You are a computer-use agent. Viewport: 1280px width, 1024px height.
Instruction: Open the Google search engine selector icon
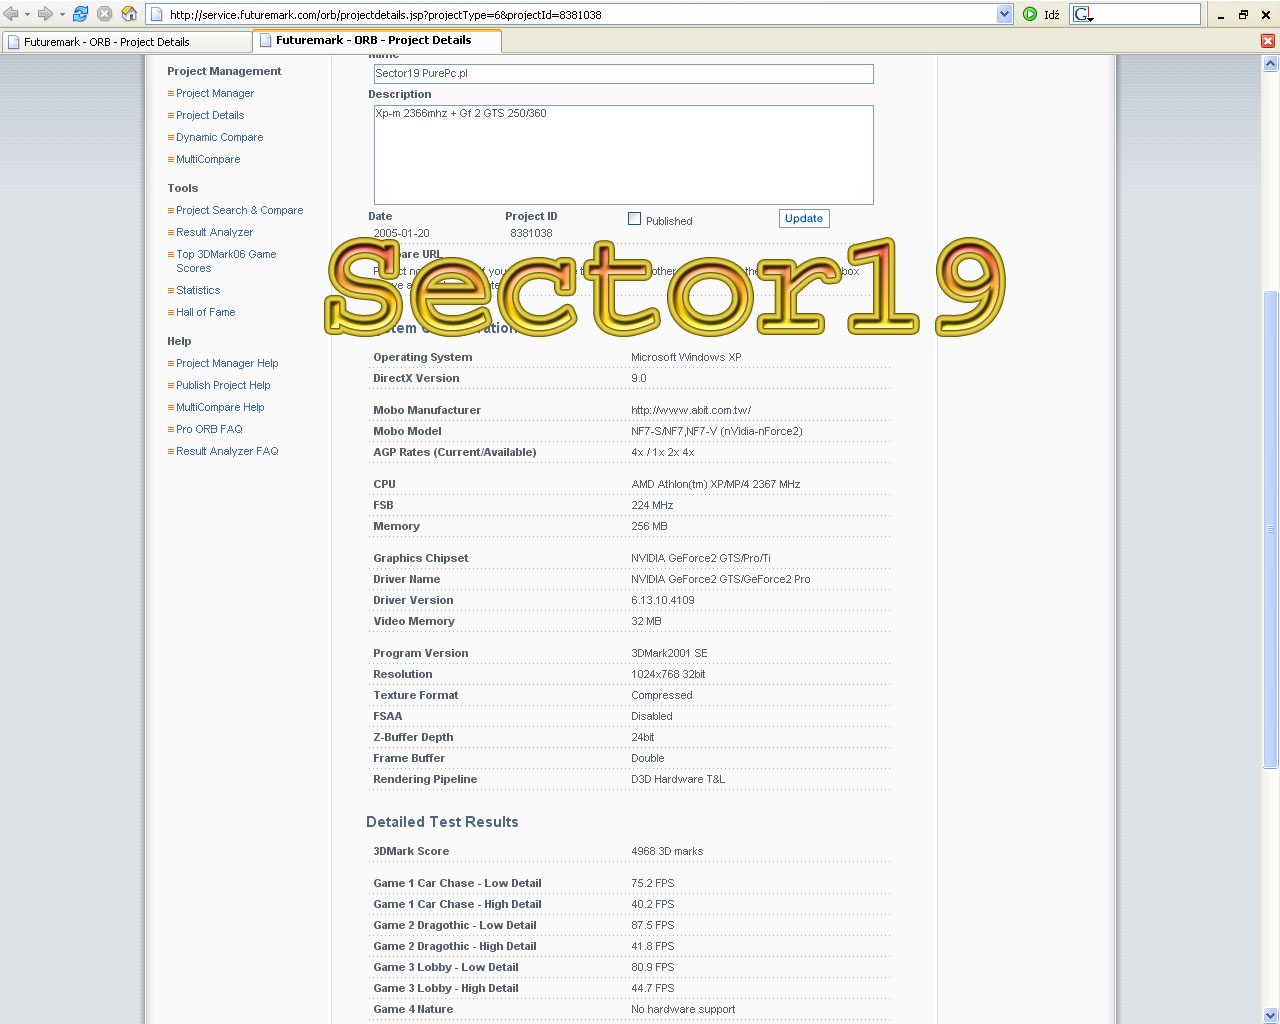coord(1083,14)
